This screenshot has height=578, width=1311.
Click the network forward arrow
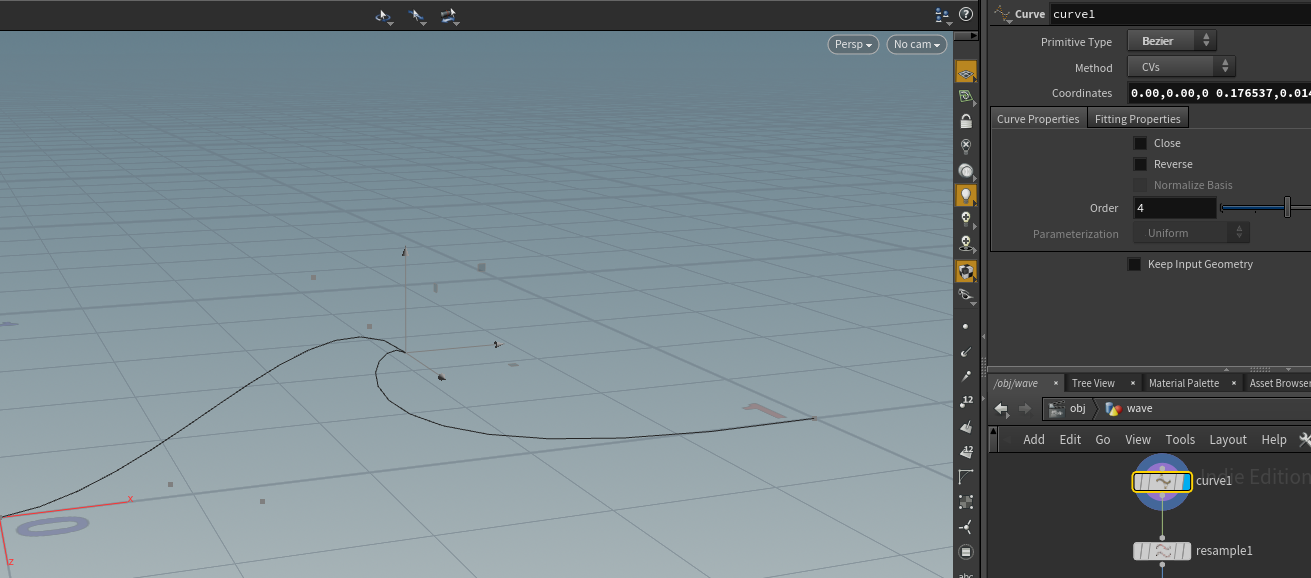pos(1025,408)
